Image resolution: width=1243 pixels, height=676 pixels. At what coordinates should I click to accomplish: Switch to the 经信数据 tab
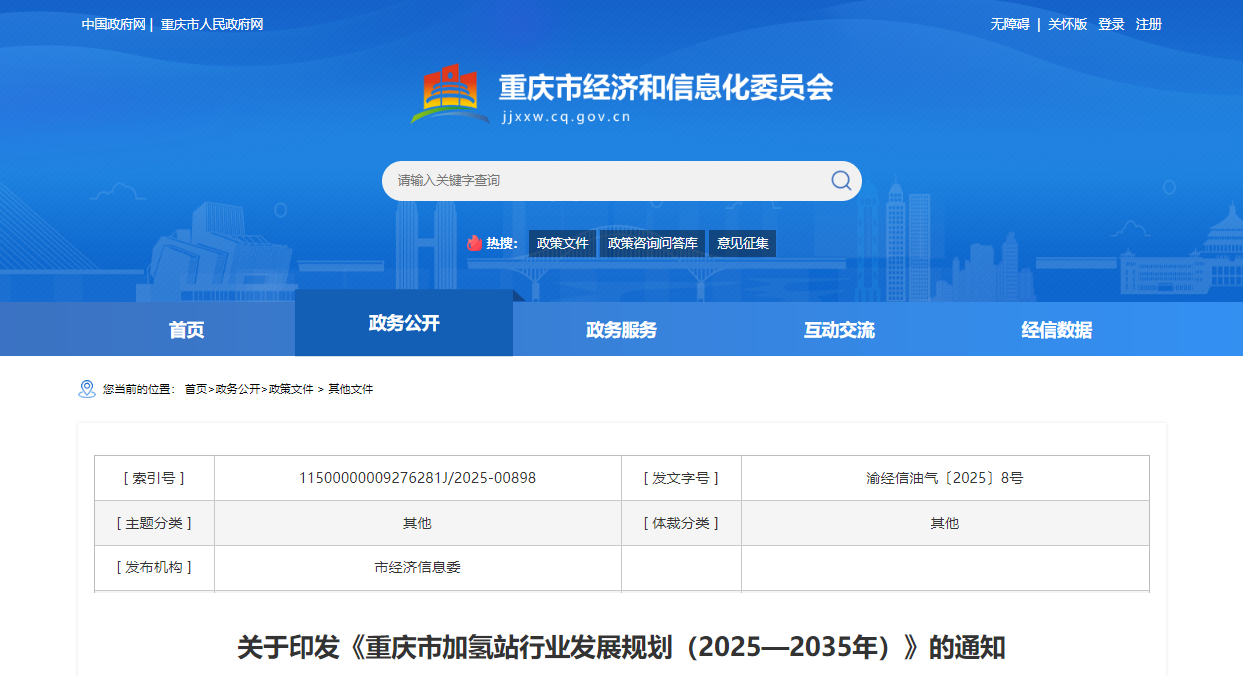[1056, 330]
